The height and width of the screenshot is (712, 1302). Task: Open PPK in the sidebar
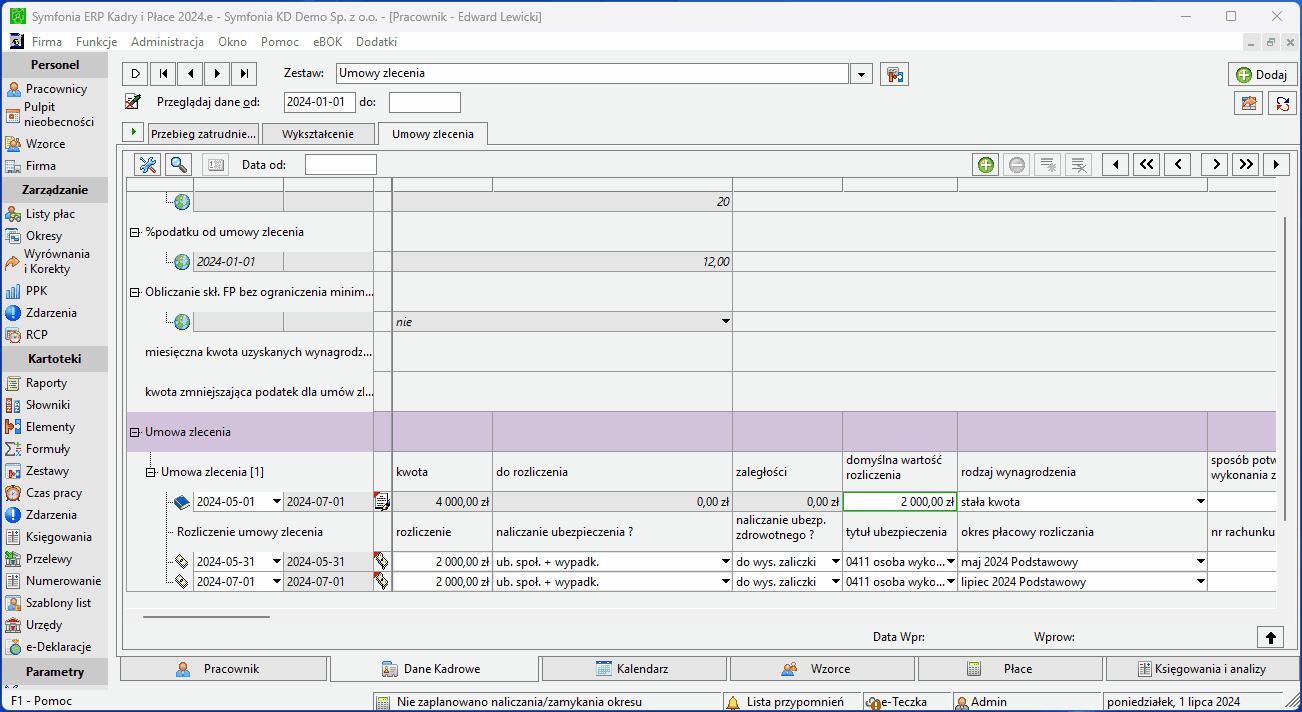coord(27,291)
